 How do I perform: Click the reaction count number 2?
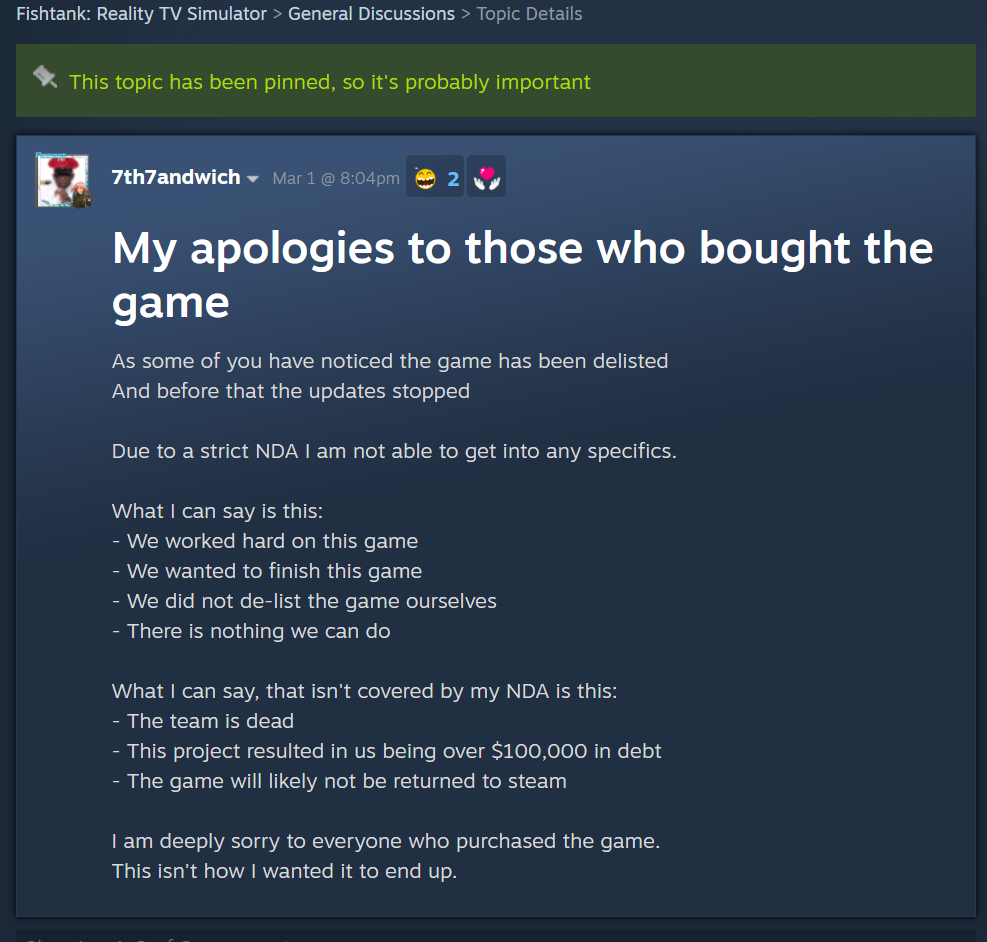(x=453, y=179)
